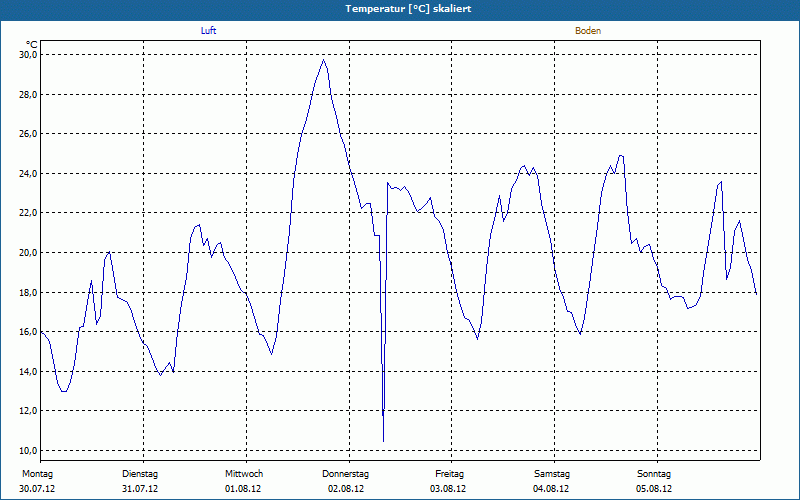
Task: Select the 14,0 y-axis value
Action: tap(29, 371)
